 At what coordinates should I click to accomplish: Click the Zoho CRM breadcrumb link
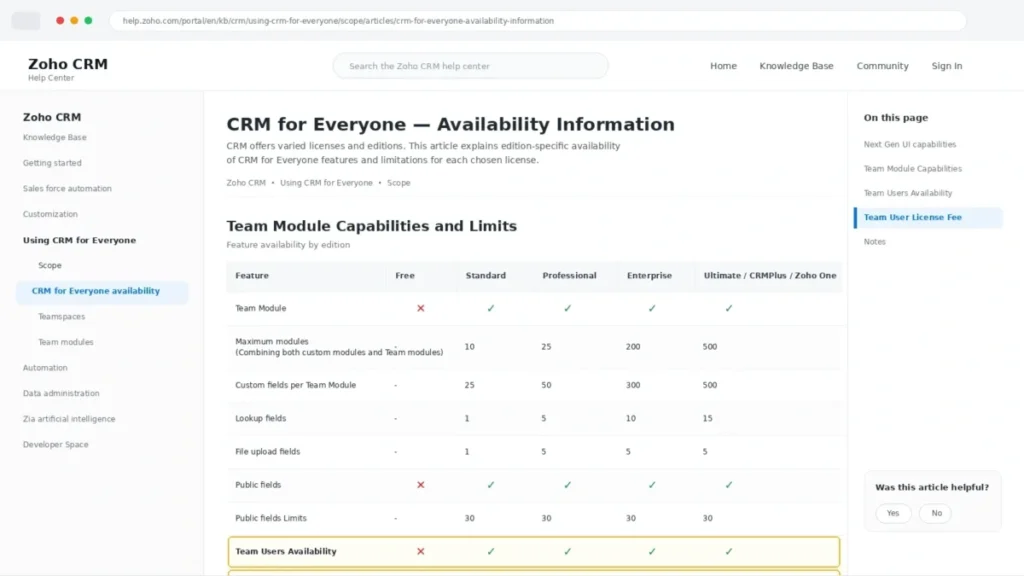tap(246, 183)
